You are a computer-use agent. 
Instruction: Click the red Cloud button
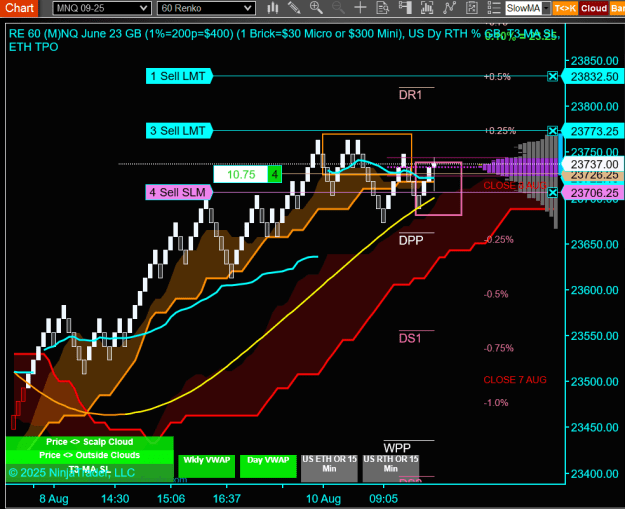594,8
